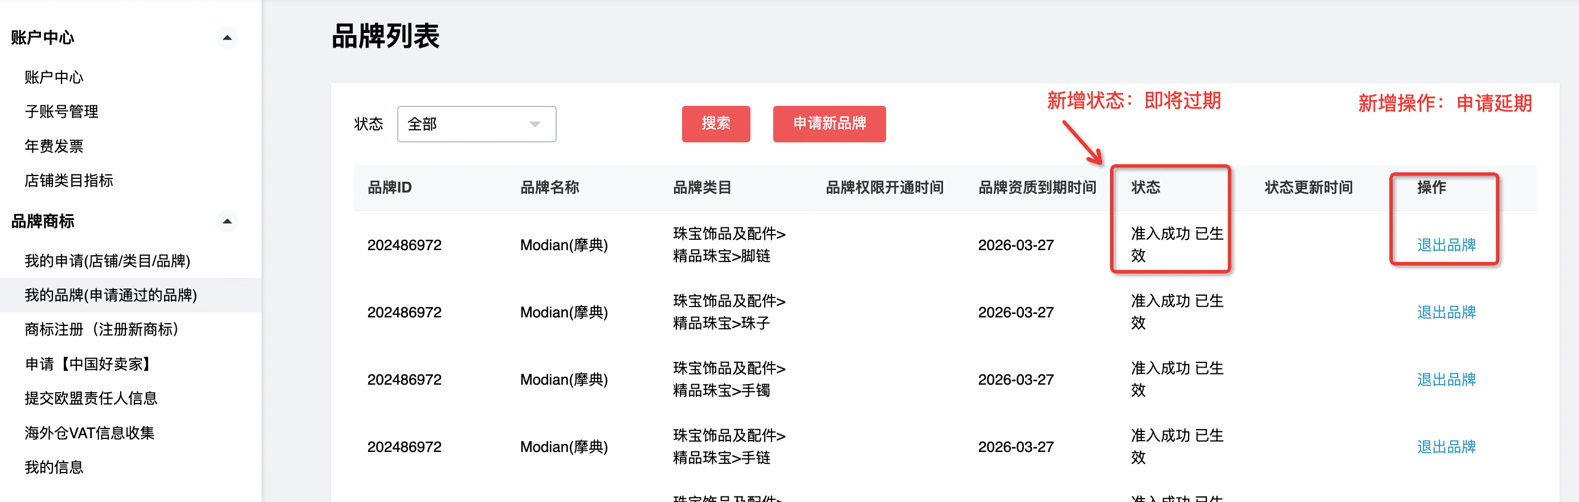The width and height of the screenshot is (1579, 502).
Task: Go to 子账号管理 page
Action: [61, 111]
